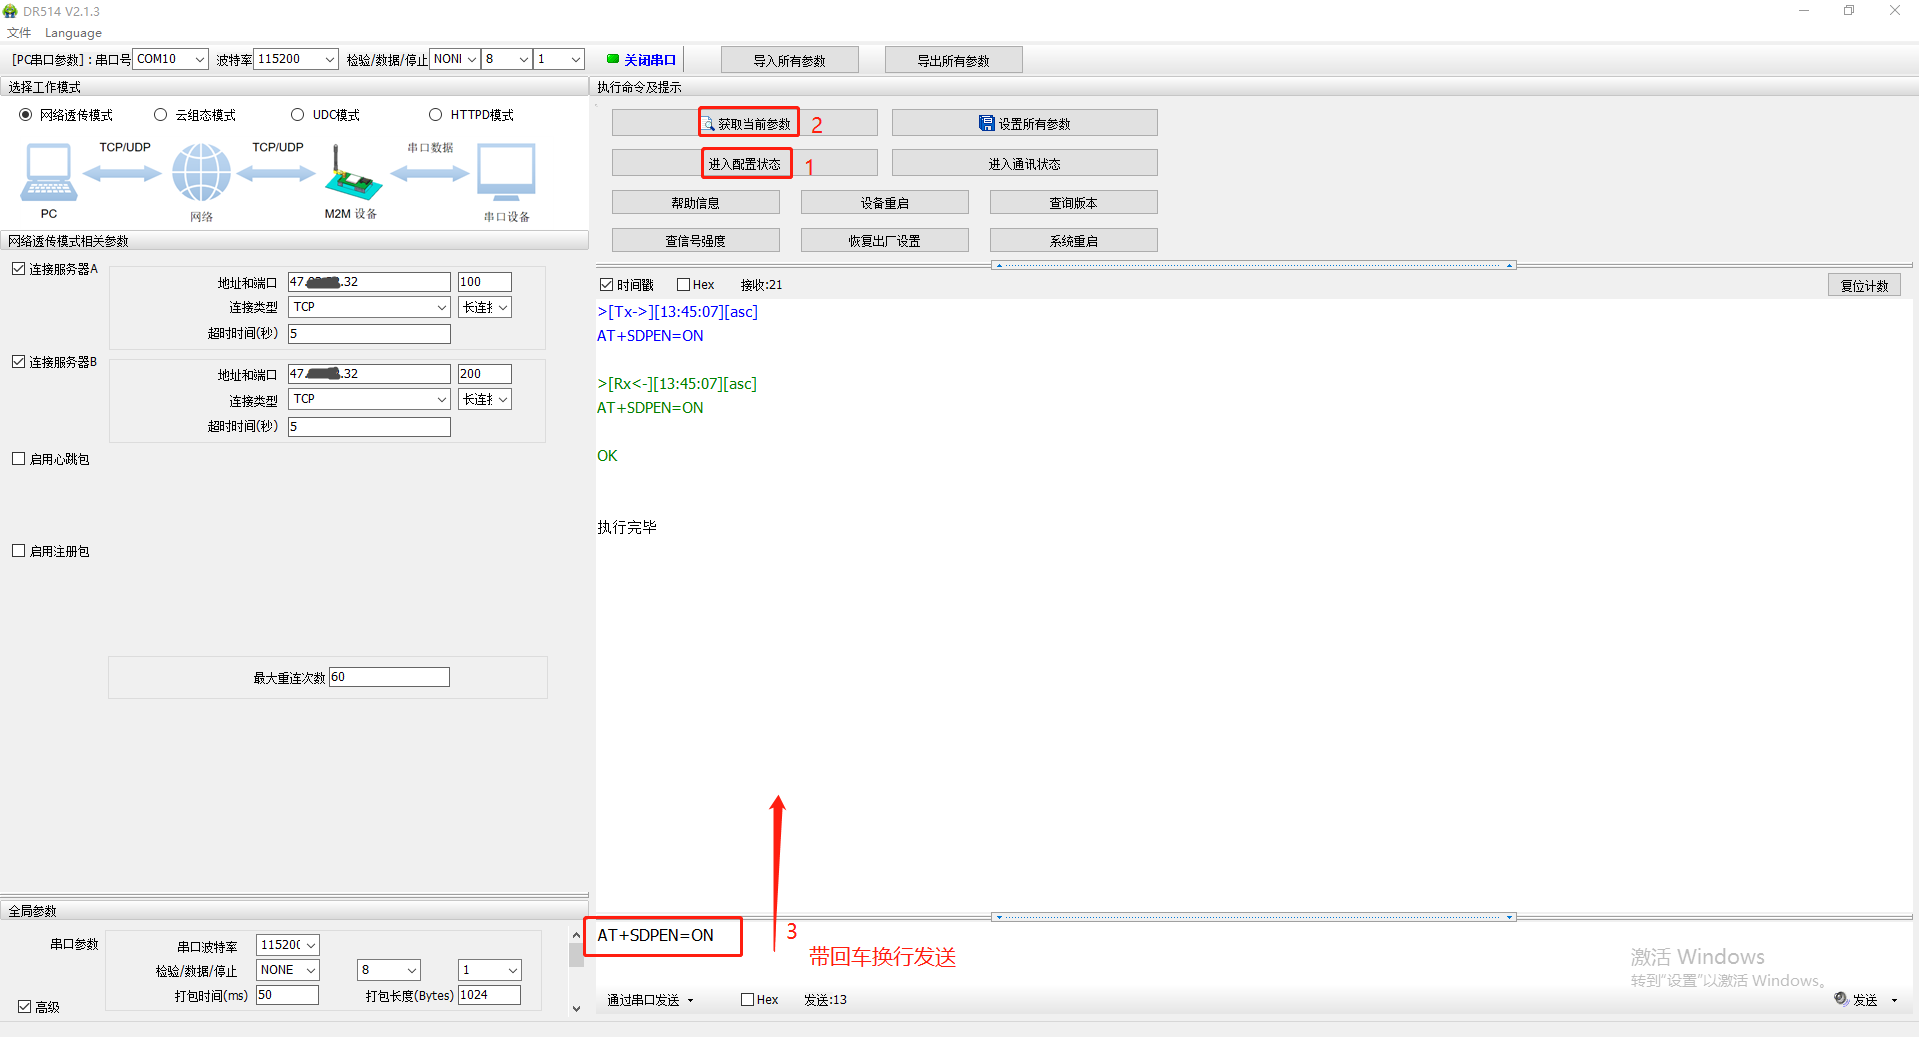Image resolution: width=1919 pixels, height=1037 pixels.
Task: Click the network globe icon in diagram
Action: (201, 173)
